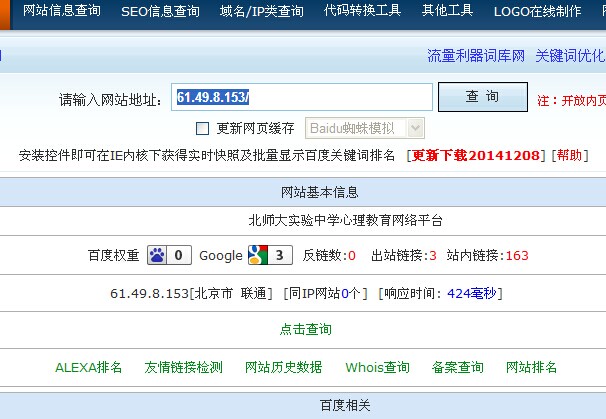Open the 网站历史数据 link
The height and width of the screenshot is (419, 606).
click(283, 367)
